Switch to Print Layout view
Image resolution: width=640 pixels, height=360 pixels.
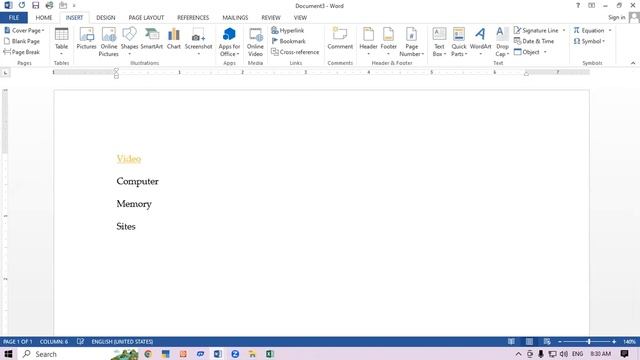pyautogui.click(x=529, y=342)
